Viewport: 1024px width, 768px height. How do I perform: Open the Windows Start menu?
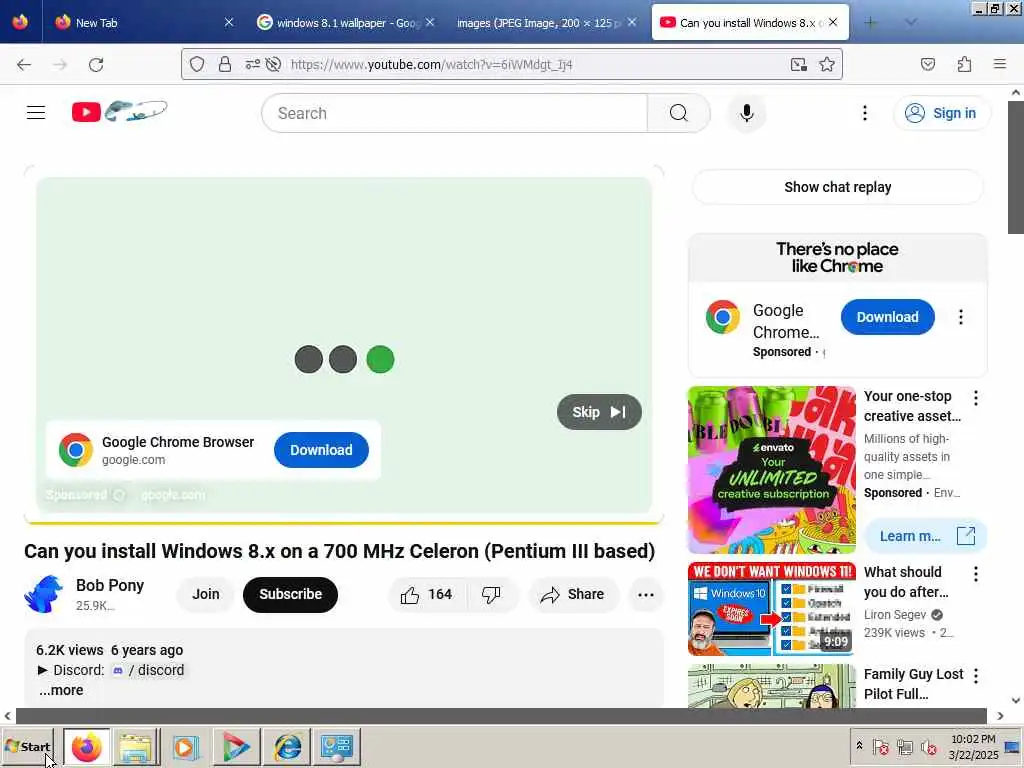coord(27,746)
